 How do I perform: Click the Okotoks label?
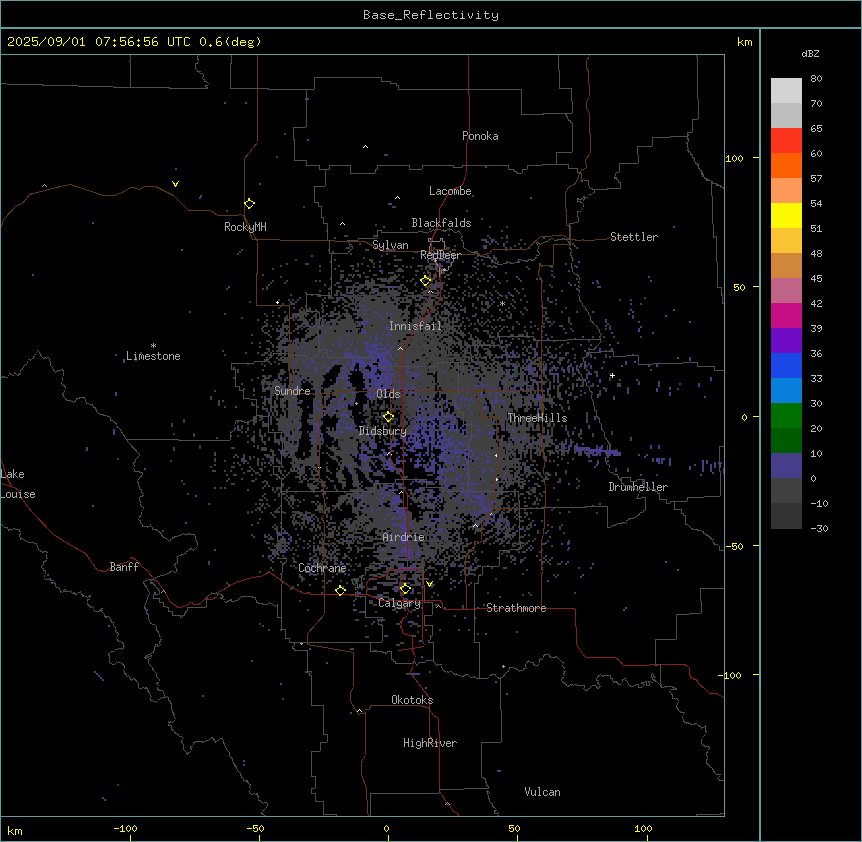pos(412,700)
